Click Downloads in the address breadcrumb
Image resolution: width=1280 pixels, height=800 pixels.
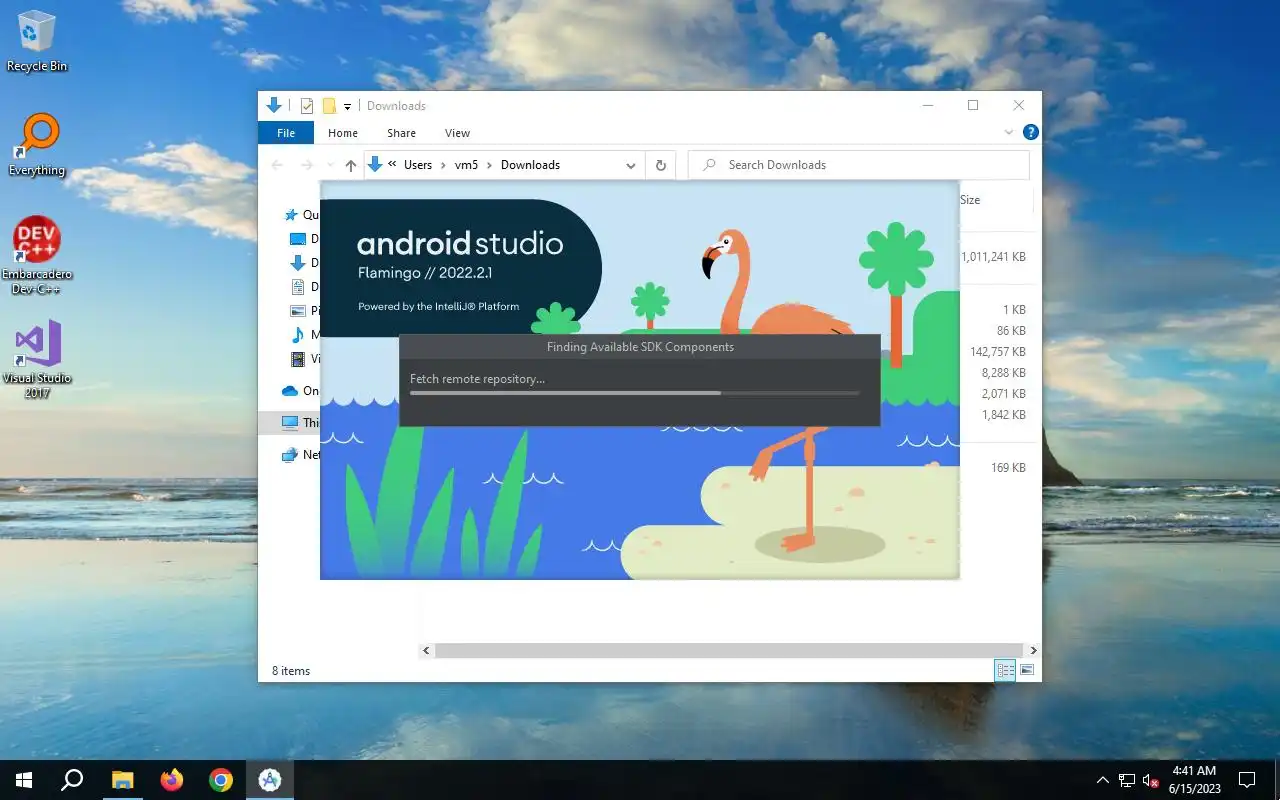[x=530, y=165]
